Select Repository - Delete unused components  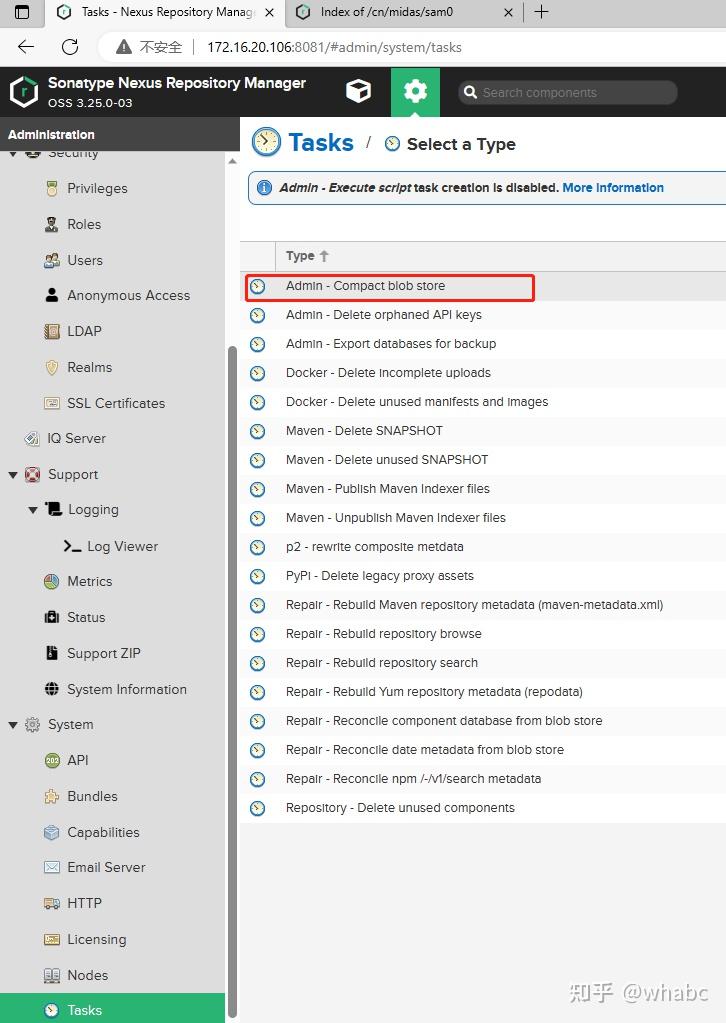[x=483, y=808]
